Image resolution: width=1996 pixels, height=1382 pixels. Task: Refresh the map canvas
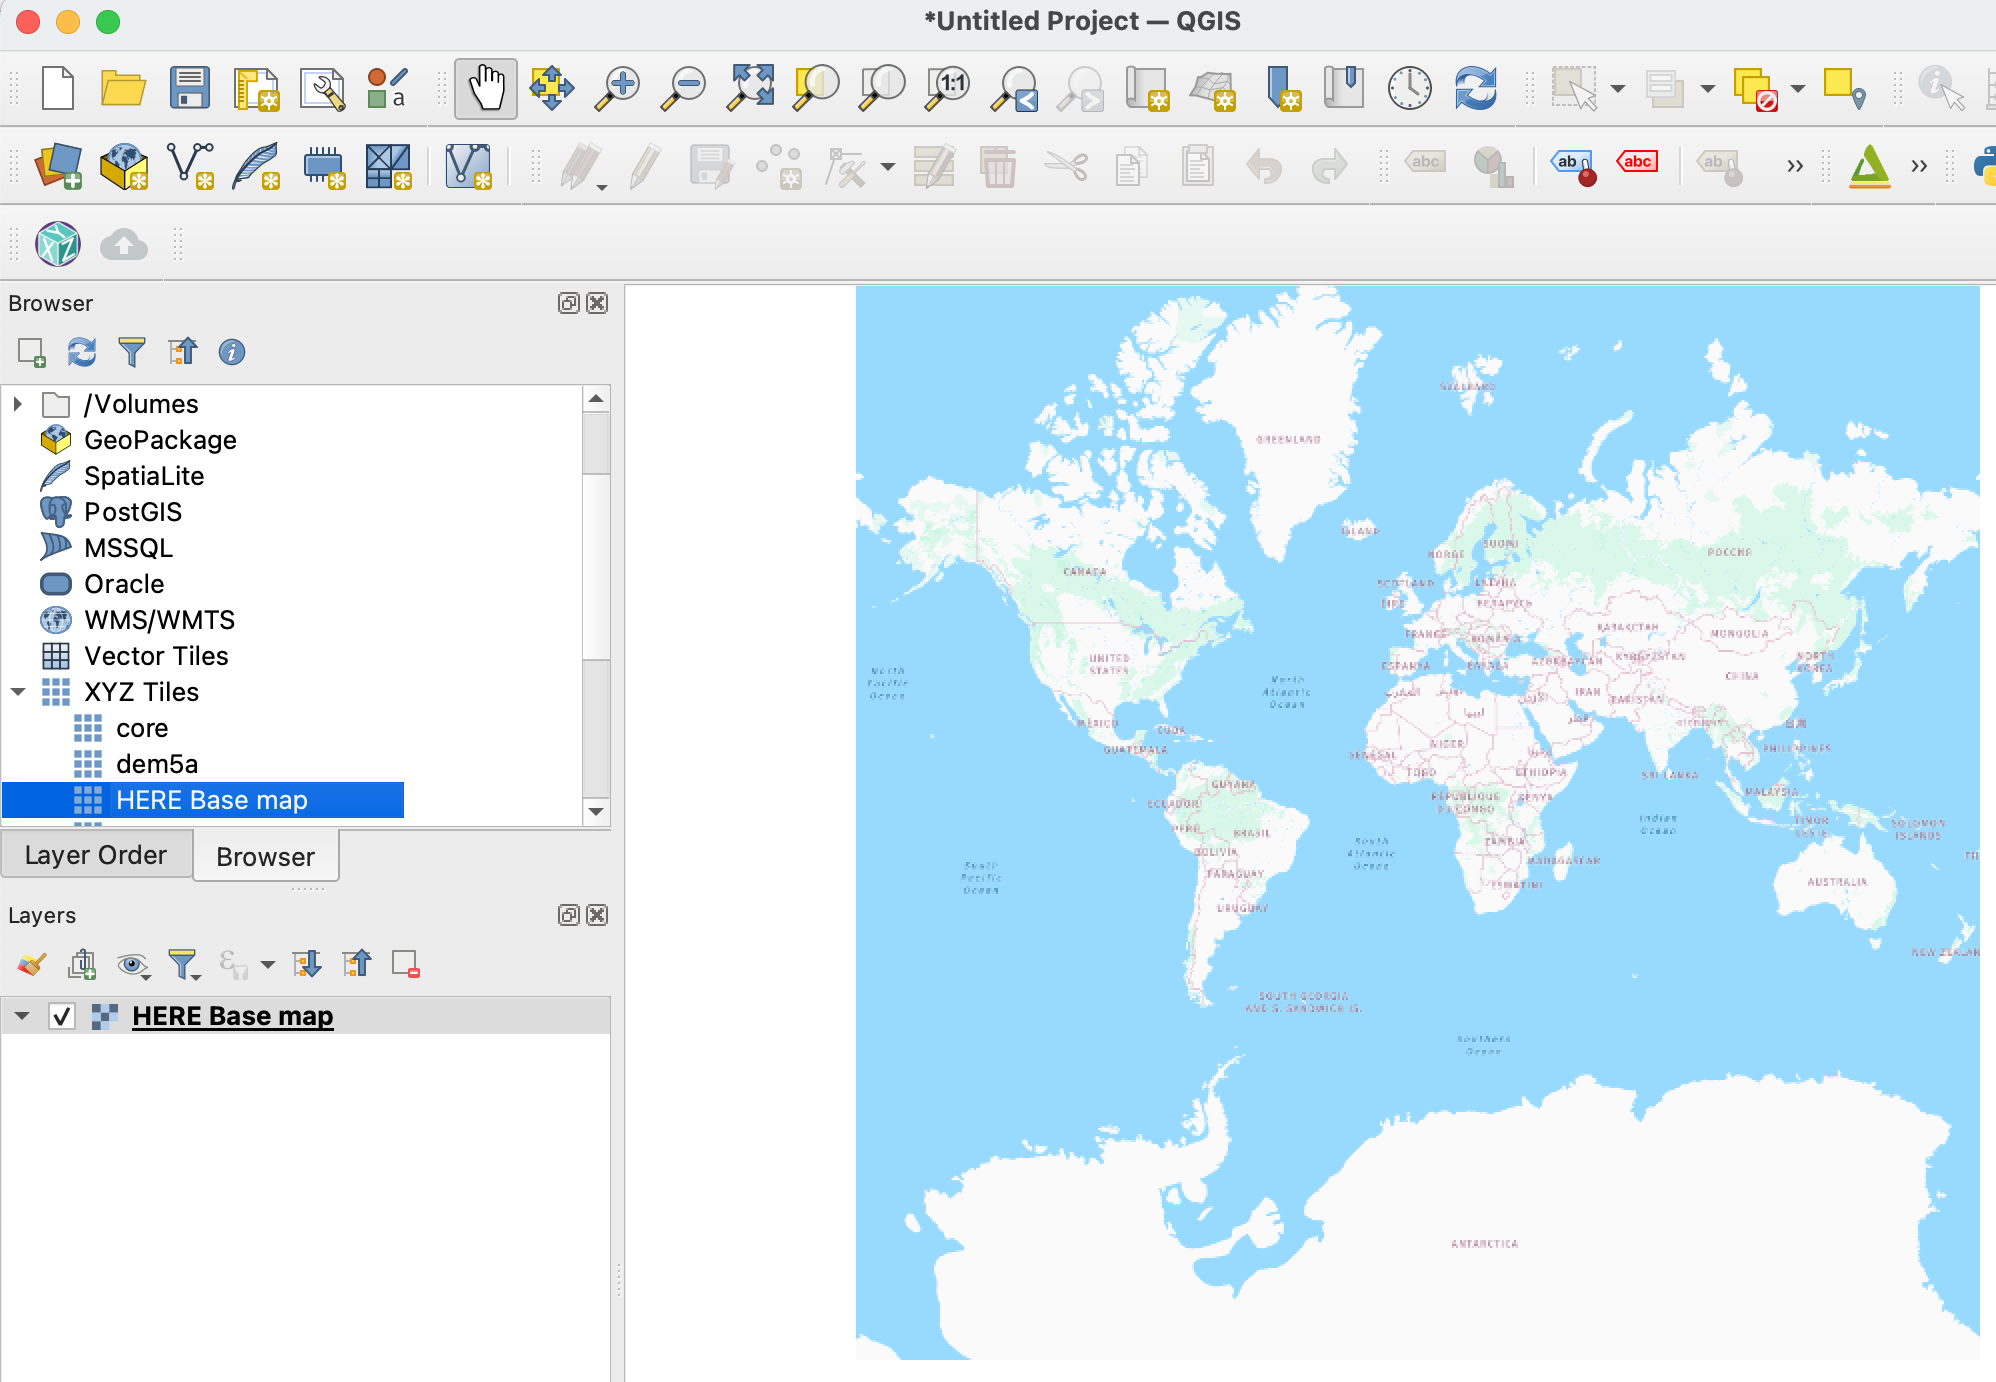(x=1476, y=88)
